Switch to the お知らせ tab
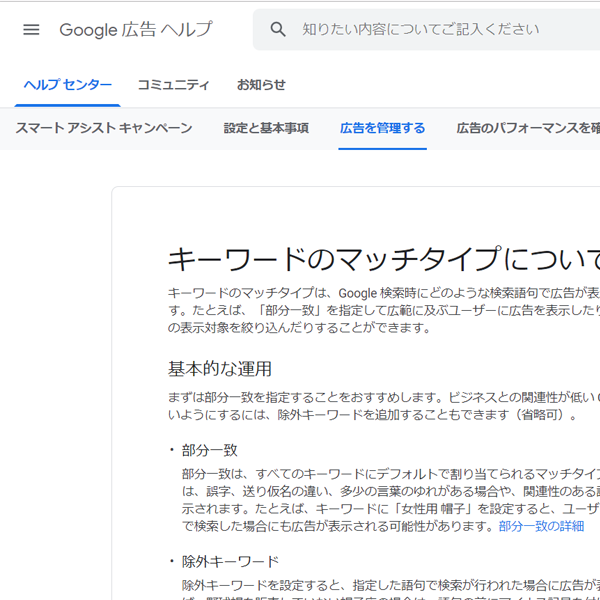This screenshot has width=600, height=600. [261, 85]
